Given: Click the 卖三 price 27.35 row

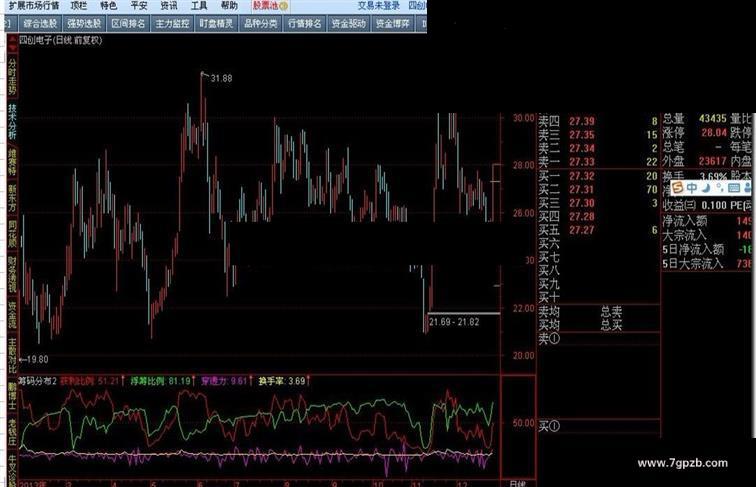Looking at the screenshot, I should (x=598, y=135).
